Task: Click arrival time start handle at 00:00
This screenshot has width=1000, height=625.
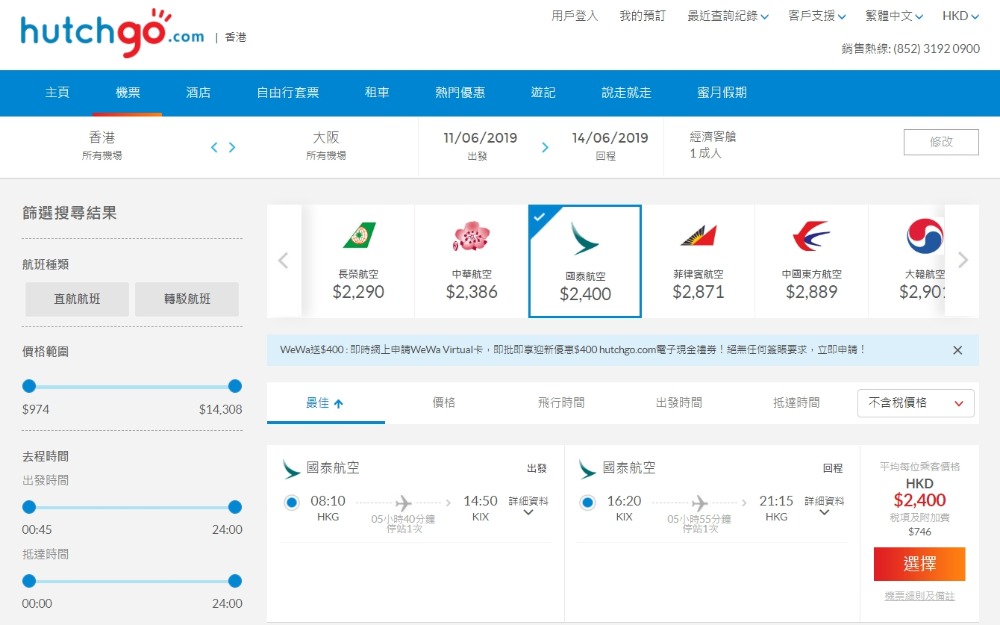Action: [29, 581]
